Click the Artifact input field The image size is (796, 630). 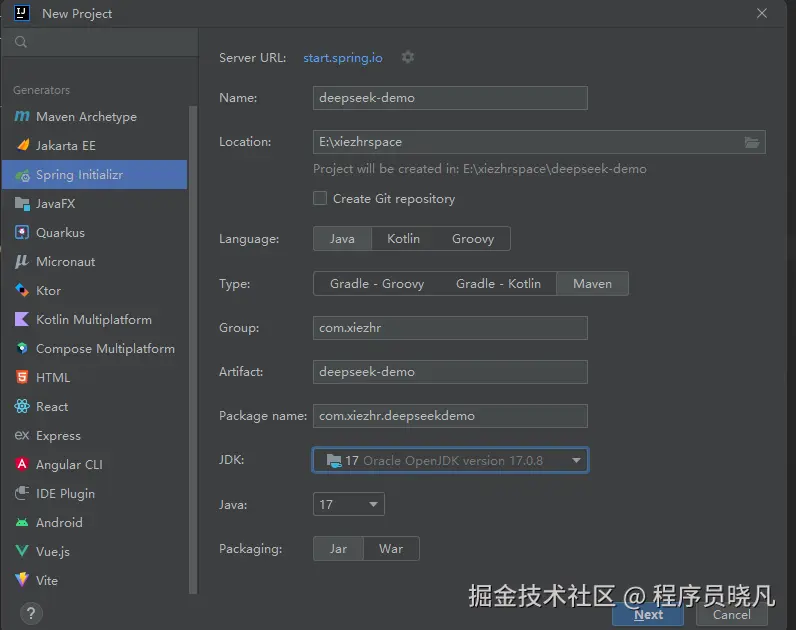pos(450,372)
